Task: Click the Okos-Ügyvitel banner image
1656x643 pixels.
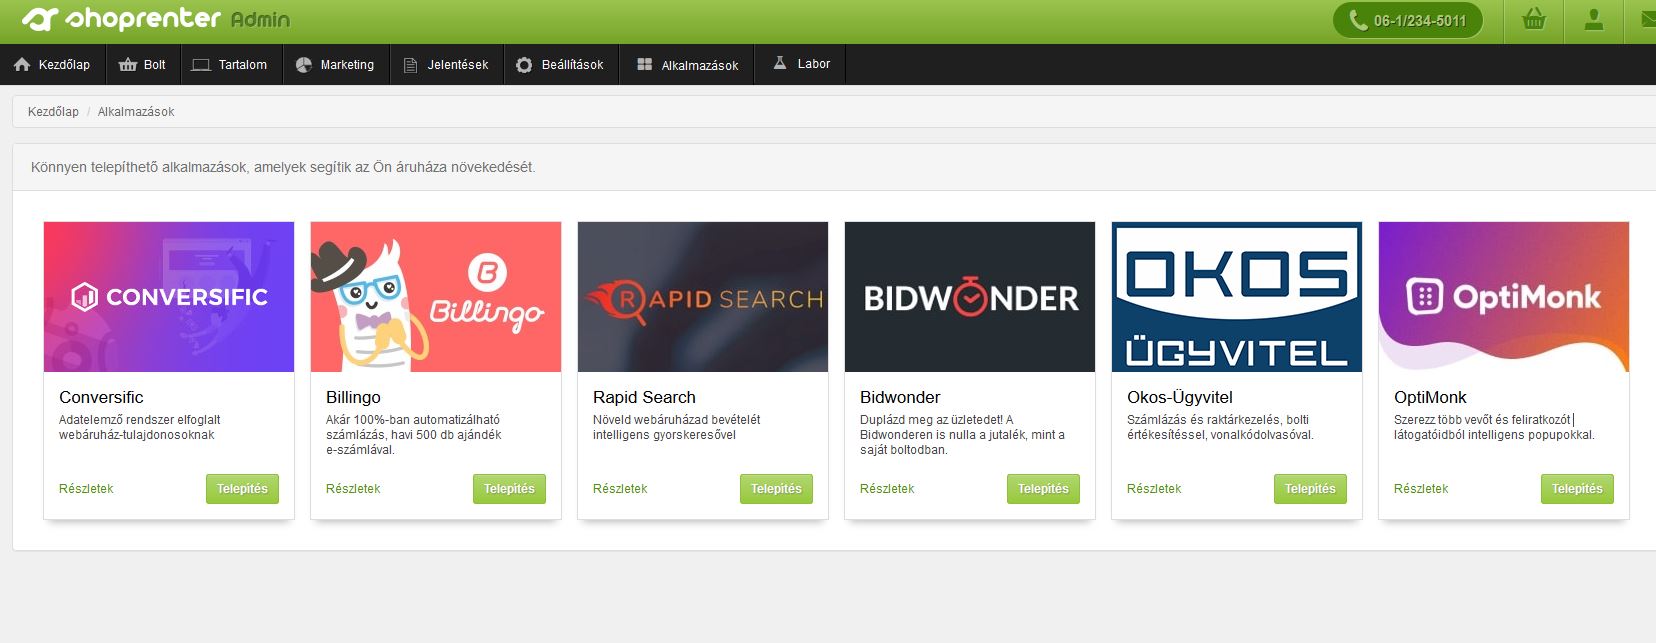Action: pyautogui.click(x=1237, y=297)
